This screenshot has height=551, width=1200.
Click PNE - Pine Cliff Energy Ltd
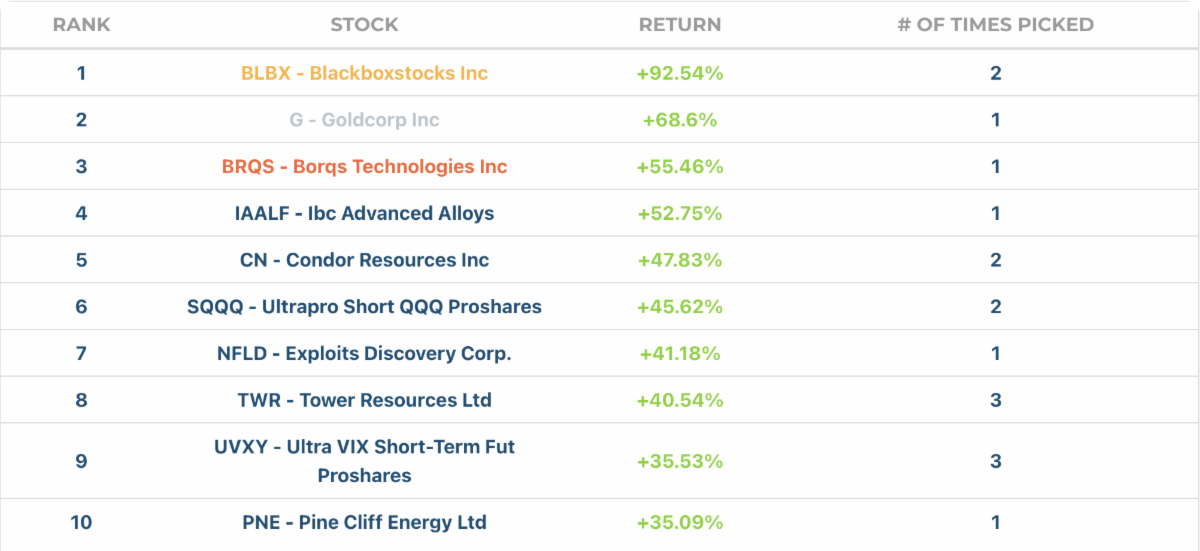(x=364, y=522)
